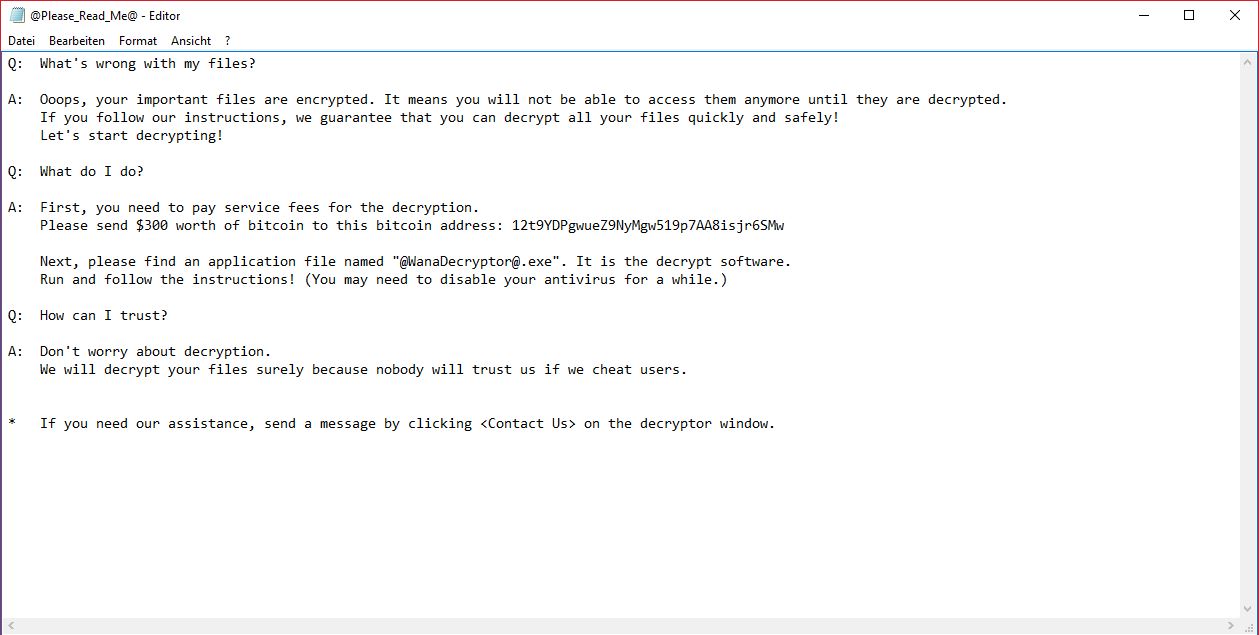Click the <Contact Us> text in last line
Image resolution: width=1259 pixels, height=635 pixels.
[528, 424]
